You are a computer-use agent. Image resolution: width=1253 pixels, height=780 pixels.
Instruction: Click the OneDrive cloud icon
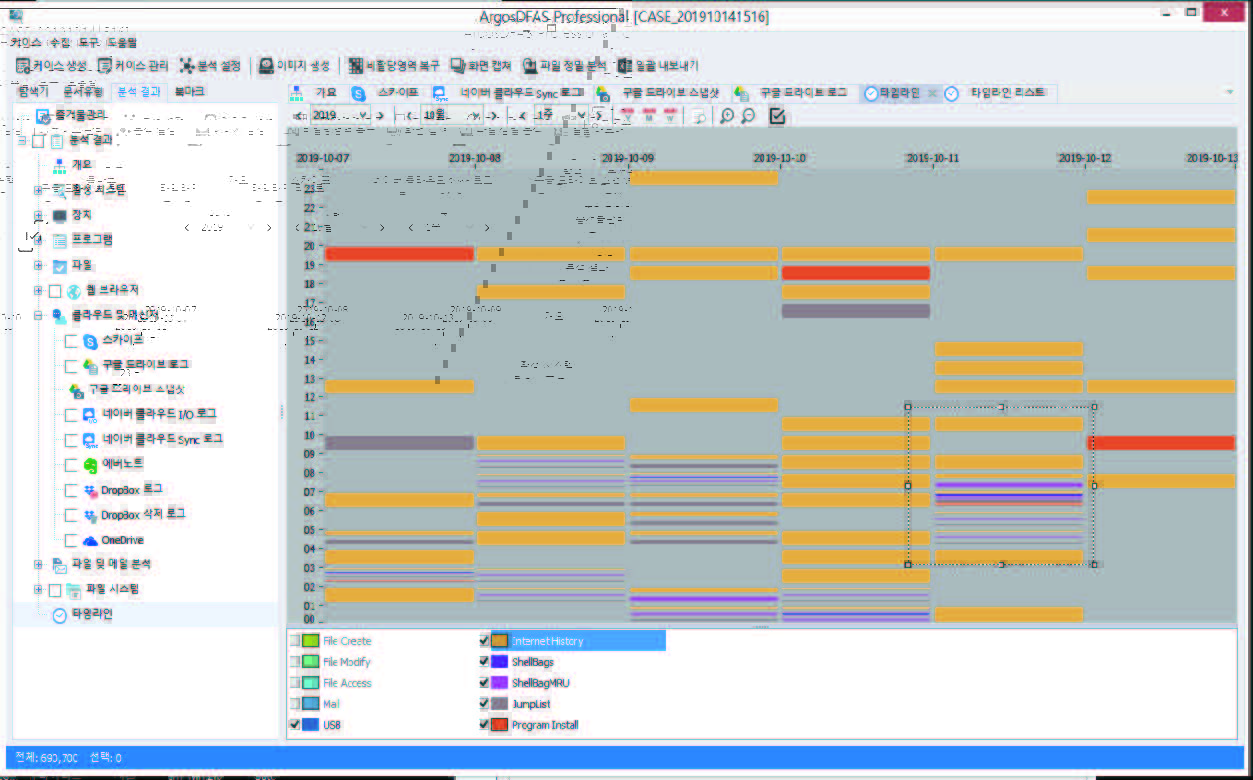coord(90,541)
